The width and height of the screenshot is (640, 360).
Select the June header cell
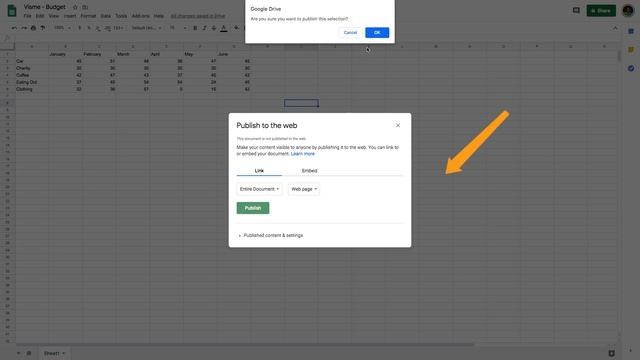pos(234,54)
